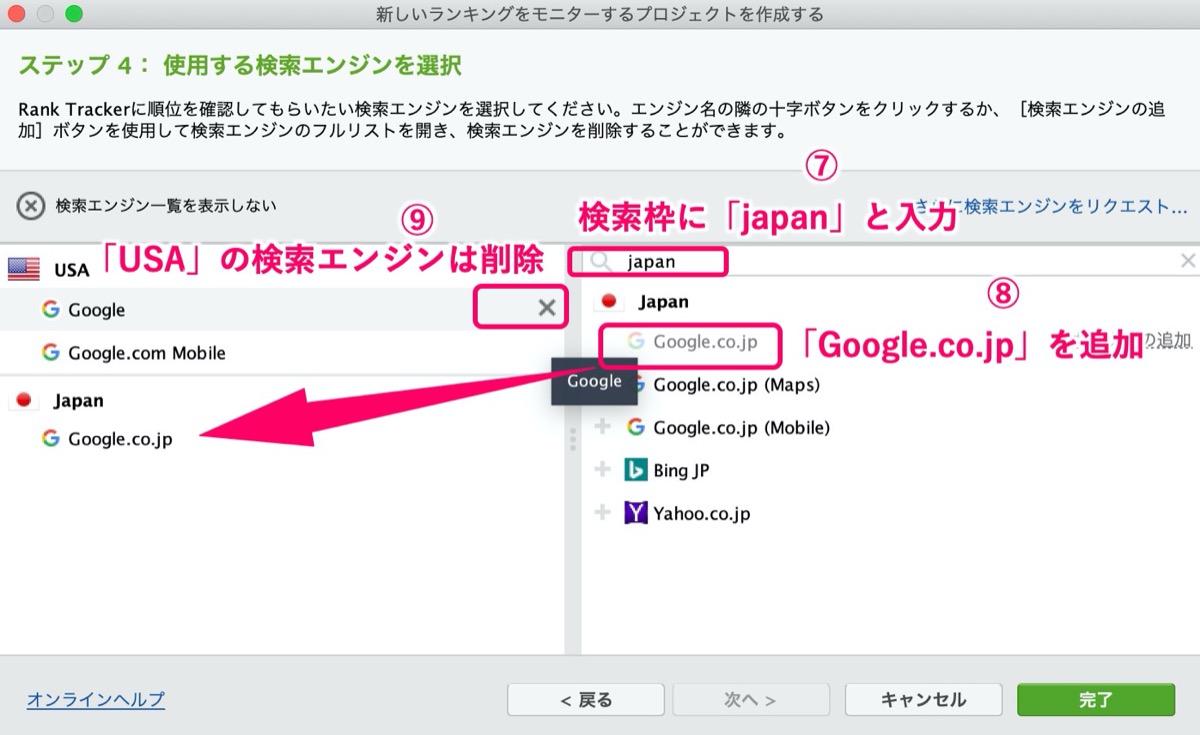
Task: Click the magnifier icon in the search box
Action: coord(601,262)
